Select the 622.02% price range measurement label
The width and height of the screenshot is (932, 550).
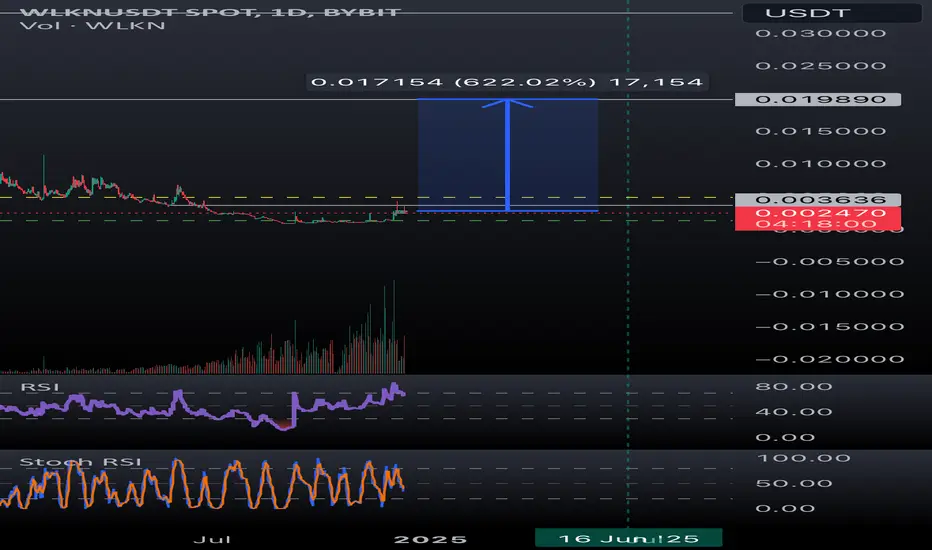(507, 82)
